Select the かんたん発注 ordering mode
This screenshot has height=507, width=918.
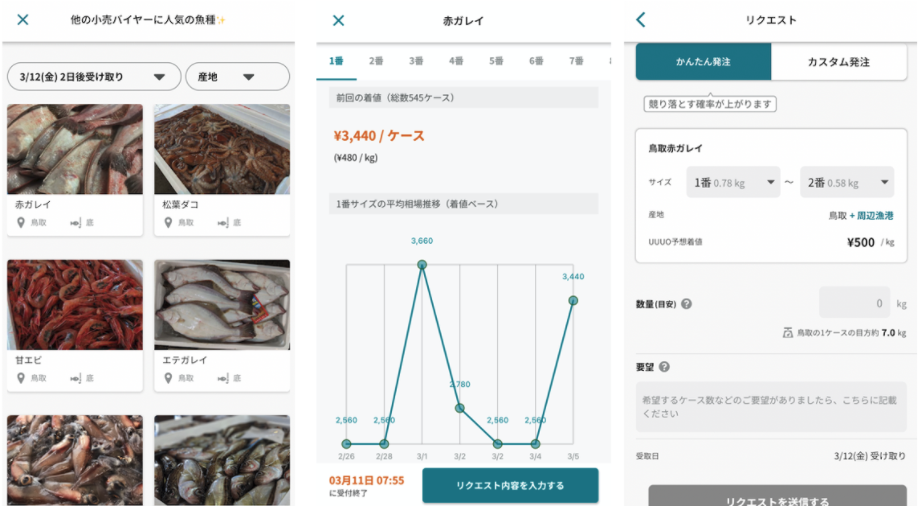coord(703,61)
